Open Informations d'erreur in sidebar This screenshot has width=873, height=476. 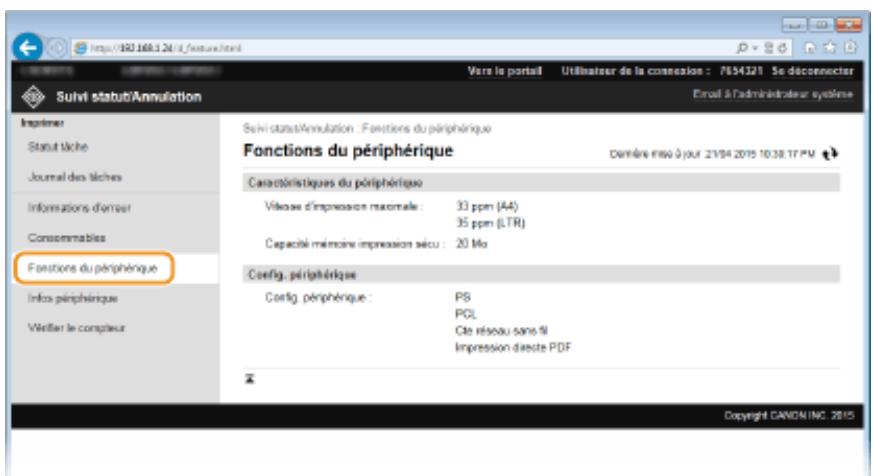point(79,208)
